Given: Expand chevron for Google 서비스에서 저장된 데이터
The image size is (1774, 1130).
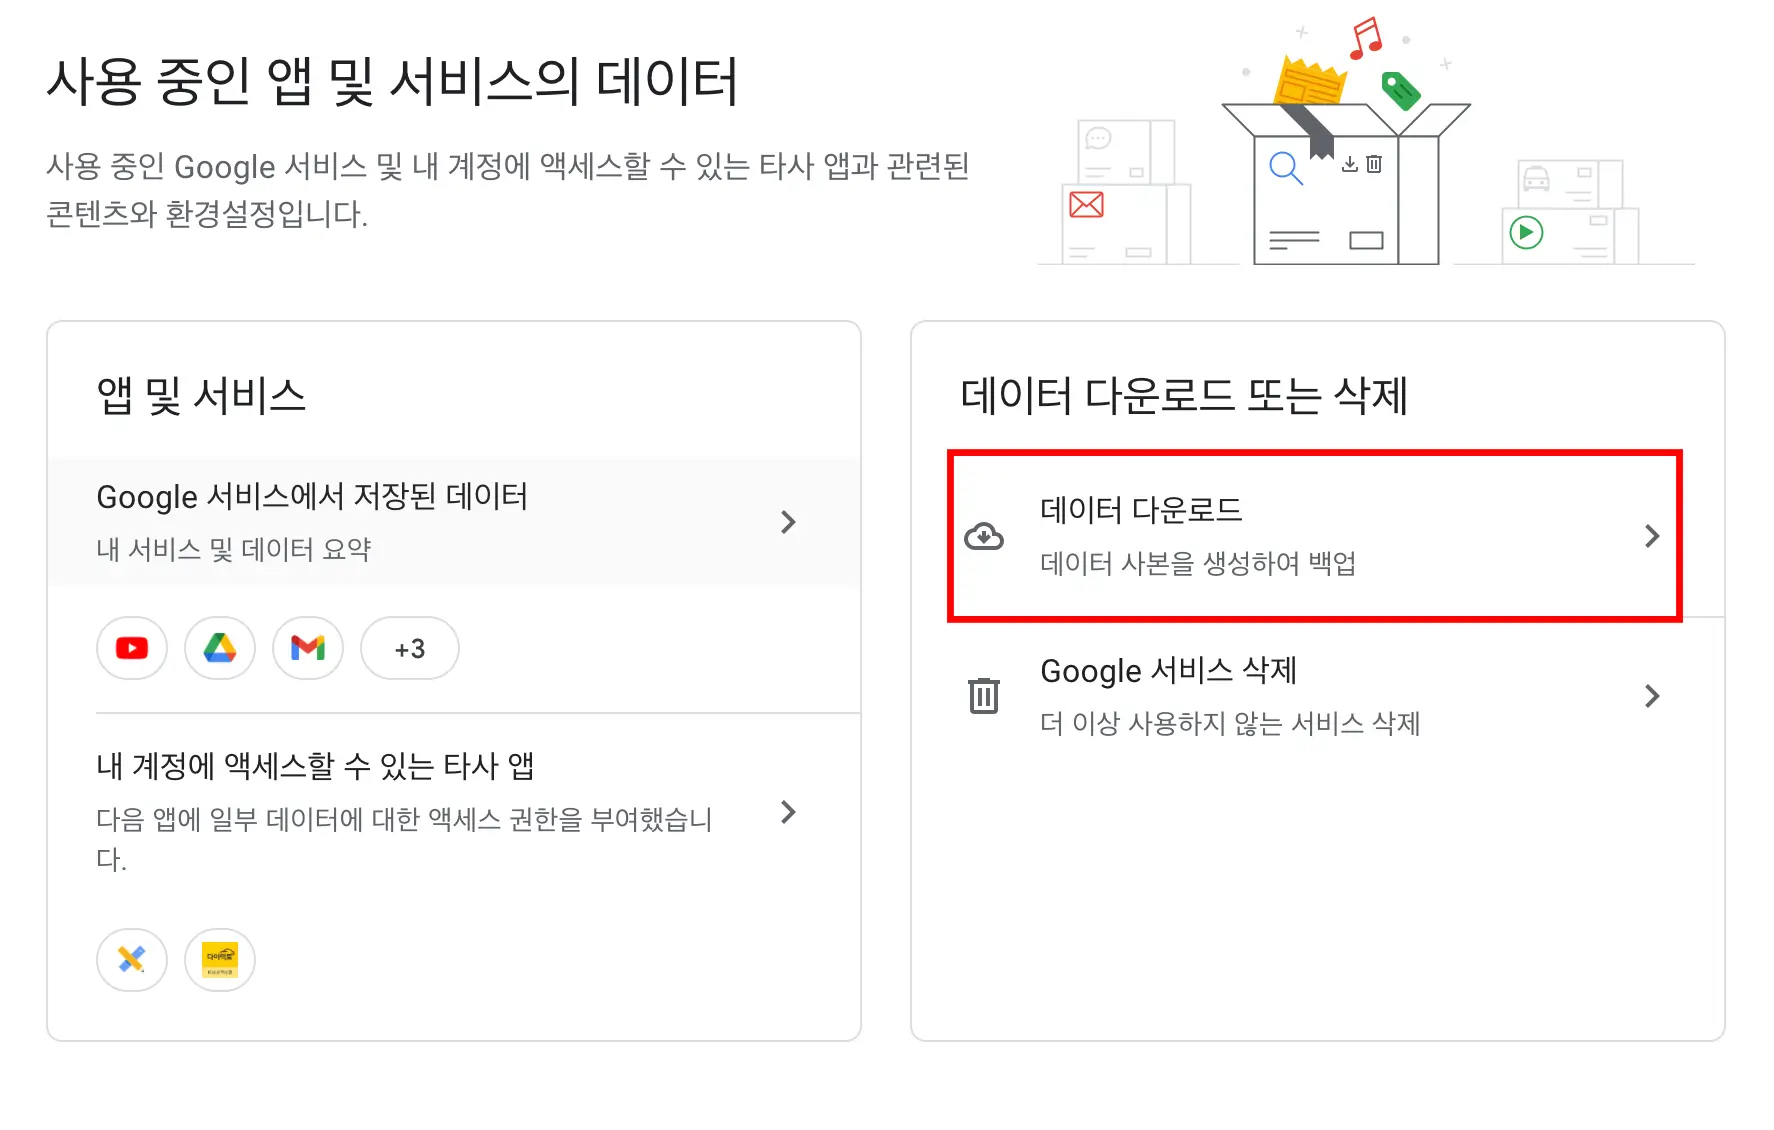Looking at the screenshot, I should [788, 522].
